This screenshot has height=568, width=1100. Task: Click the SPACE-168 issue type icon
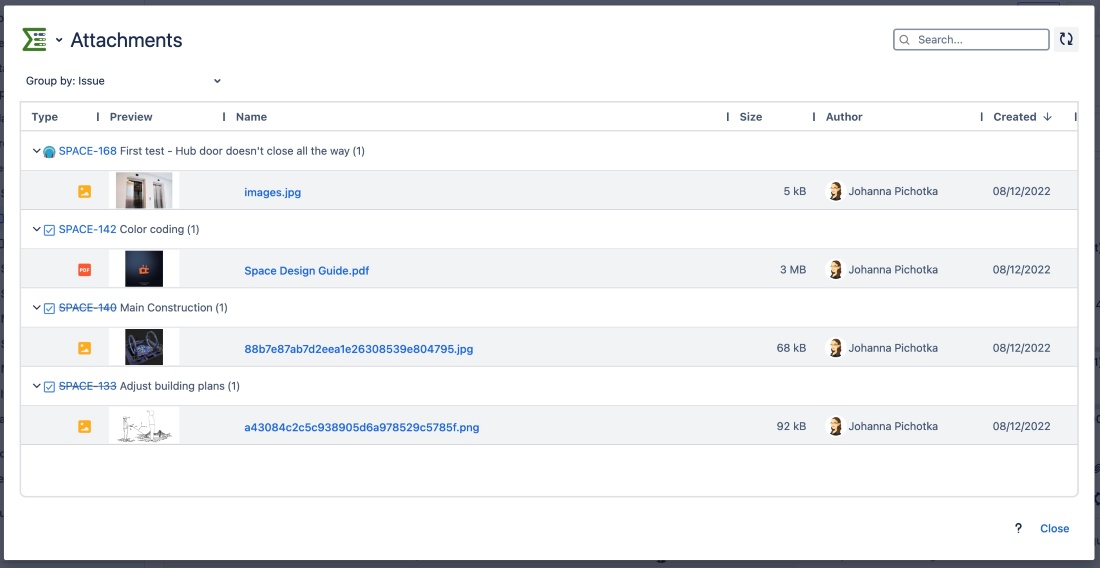click(49, 151)
